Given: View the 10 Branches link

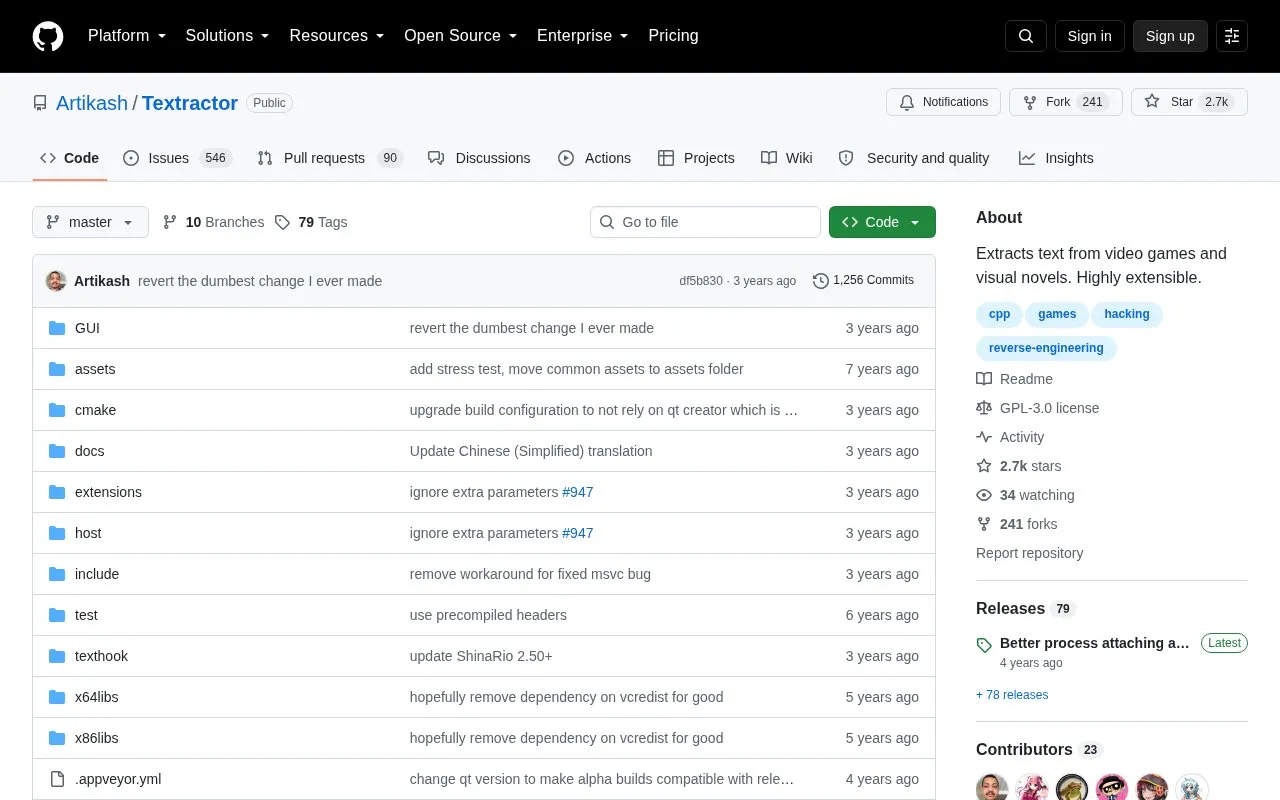Looking at the screenshot, I should [x=213, y=222].
